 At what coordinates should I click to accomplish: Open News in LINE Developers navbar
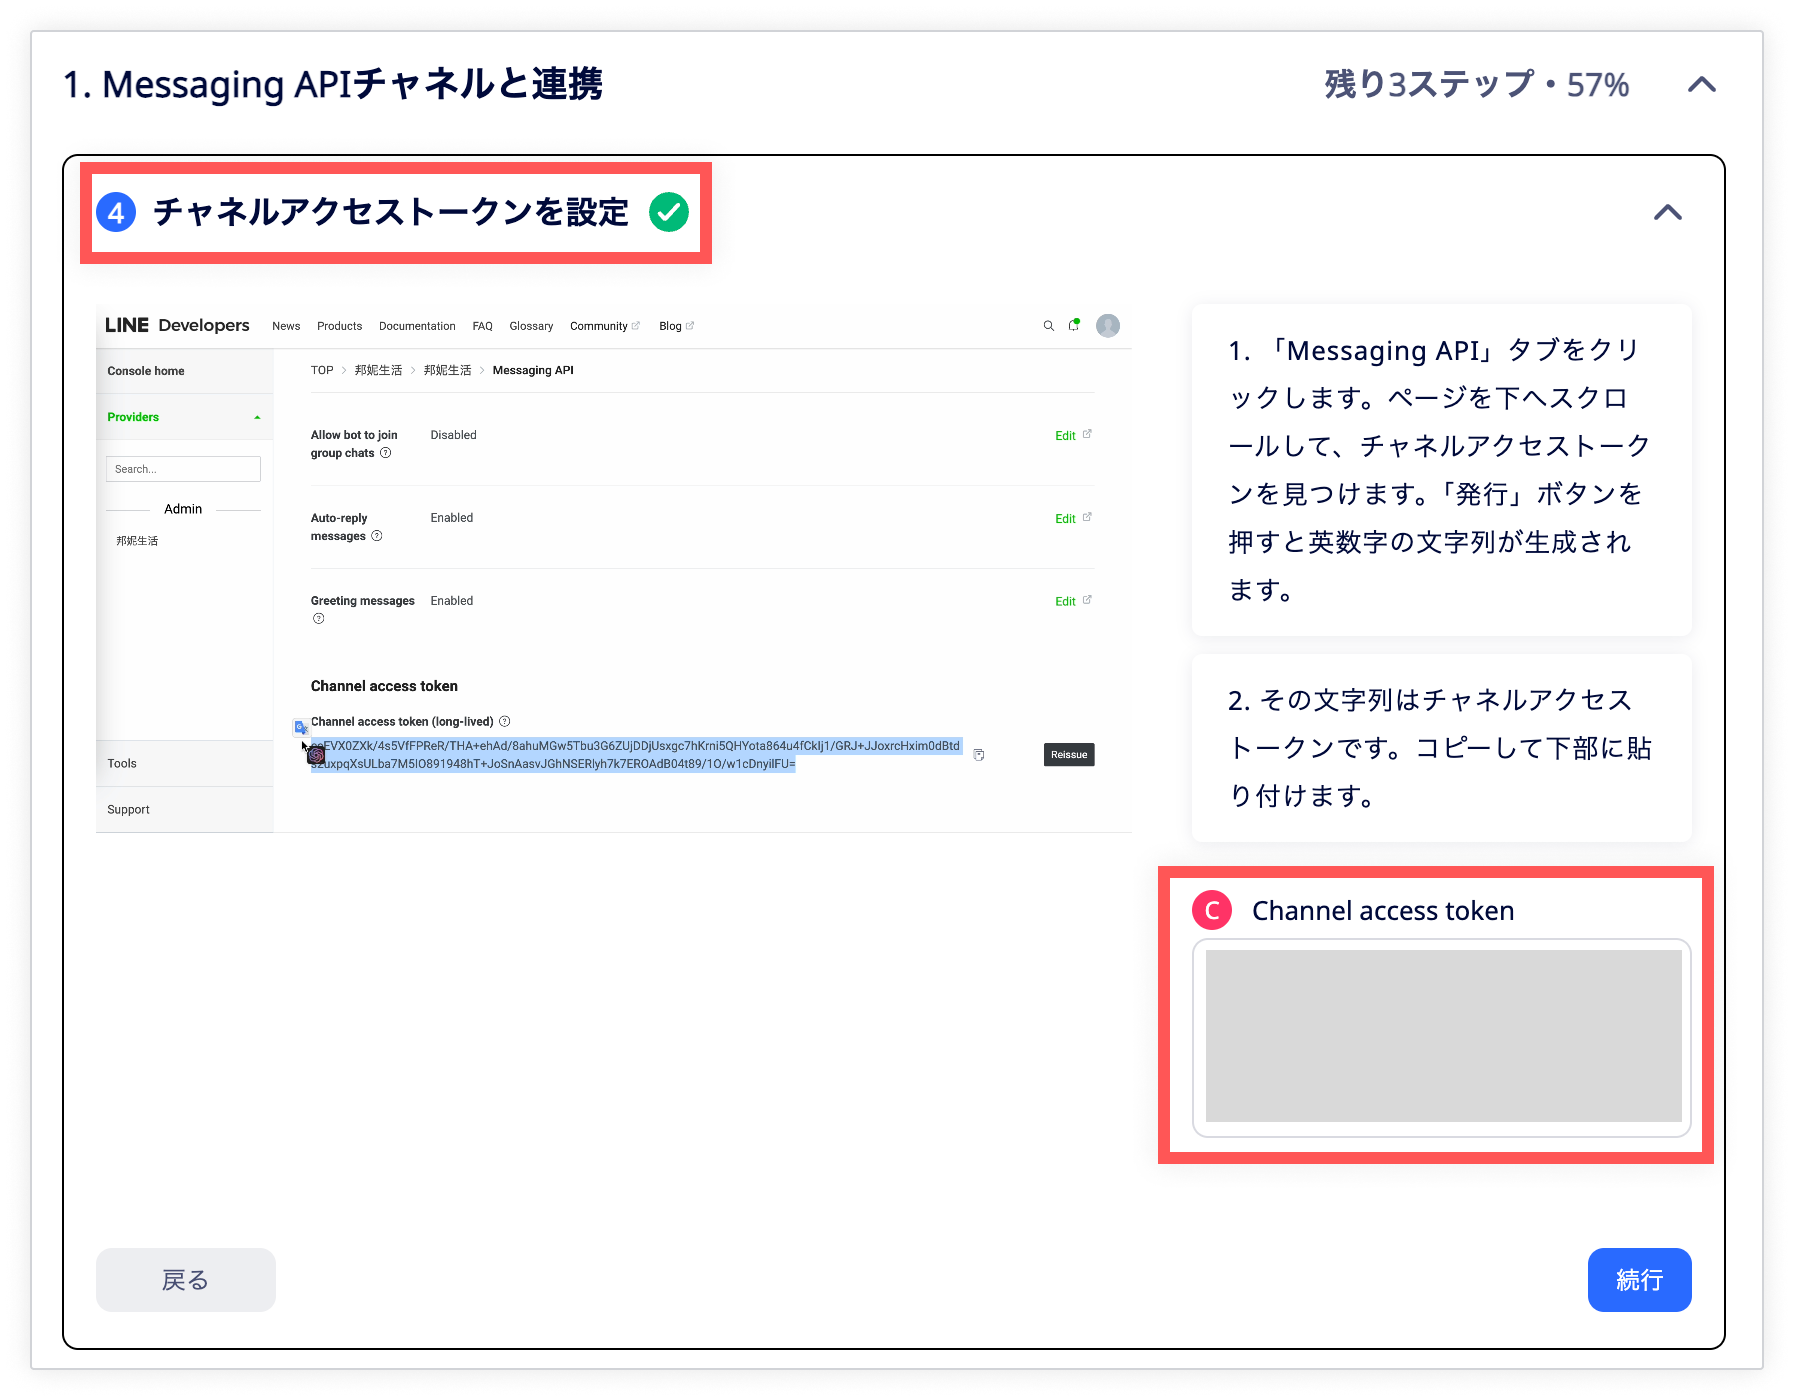(286, 326)
